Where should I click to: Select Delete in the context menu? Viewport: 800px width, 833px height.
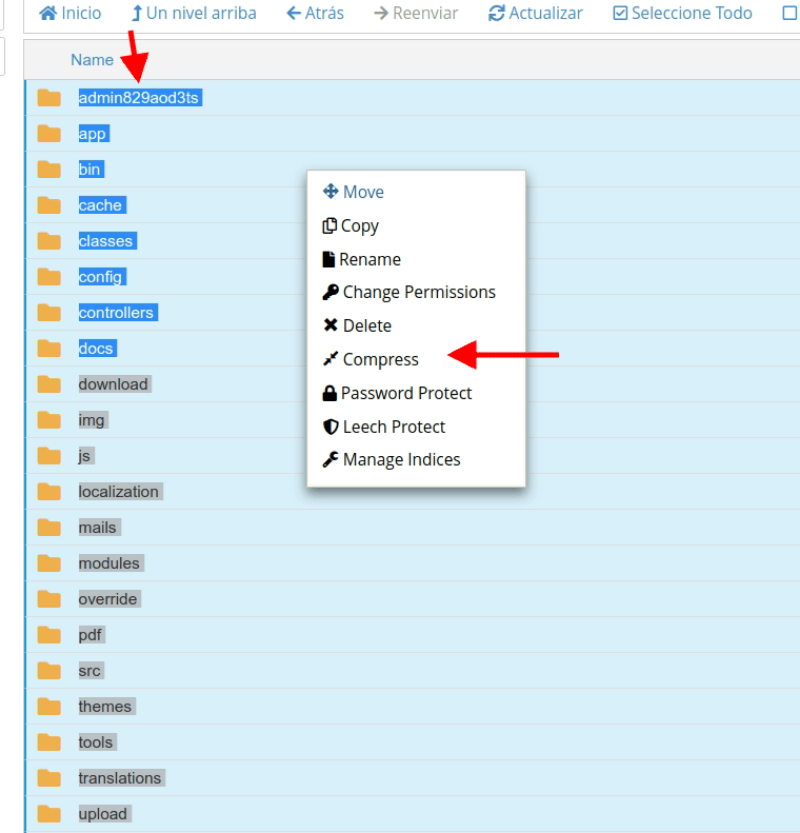pos(367,326)
